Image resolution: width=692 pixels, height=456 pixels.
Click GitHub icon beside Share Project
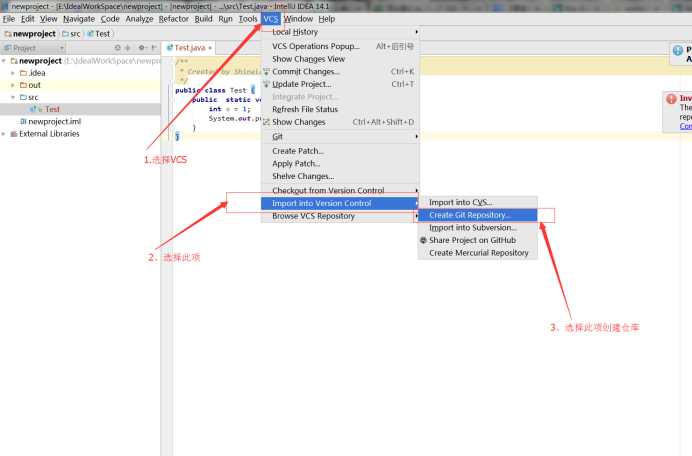(423, 240)
